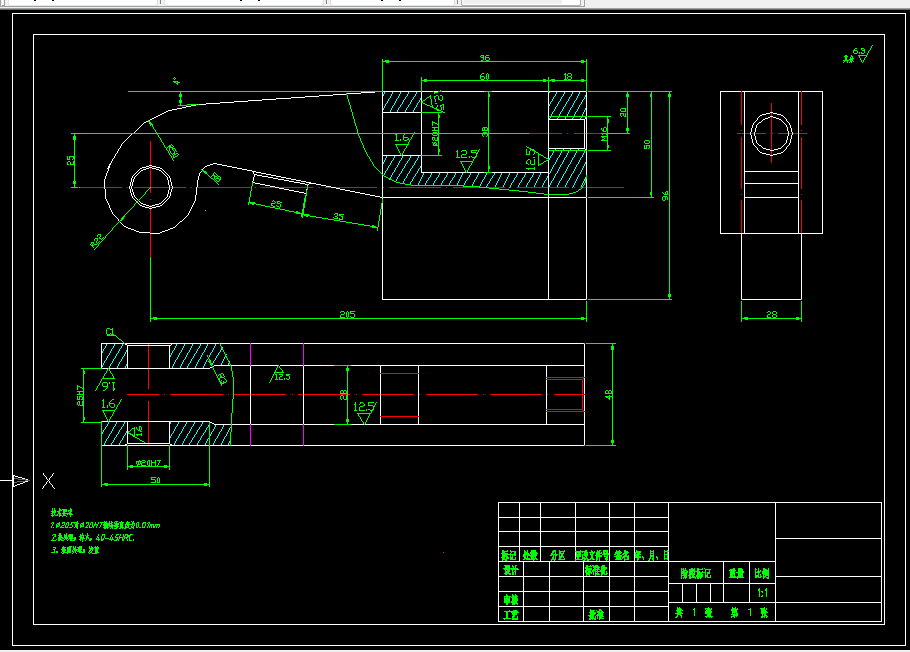Image resolution: width=910 pixels, height=652 pixels.
Task: Select the 60 horizontal dimension text
Action: [x=485, y=76]
